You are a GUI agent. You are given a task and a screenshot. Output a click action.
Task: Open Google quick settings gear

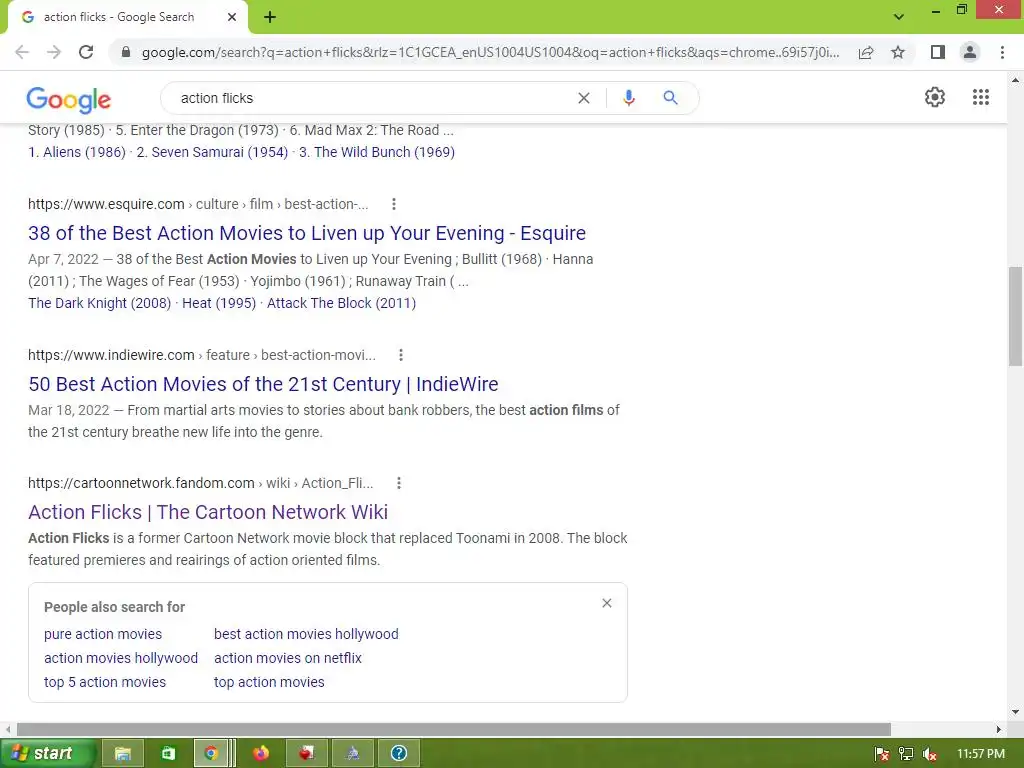click(935, 97)
